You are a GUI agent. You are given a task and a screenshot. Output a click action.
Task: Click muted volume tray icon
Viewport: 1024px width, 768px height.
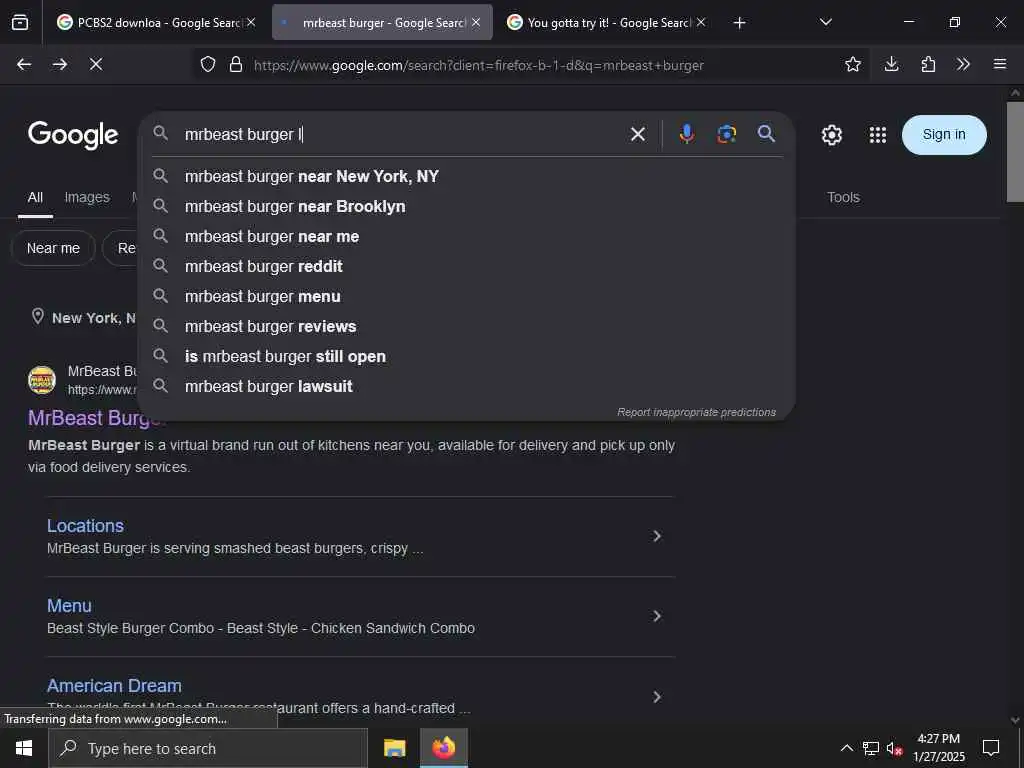[894, 748]
